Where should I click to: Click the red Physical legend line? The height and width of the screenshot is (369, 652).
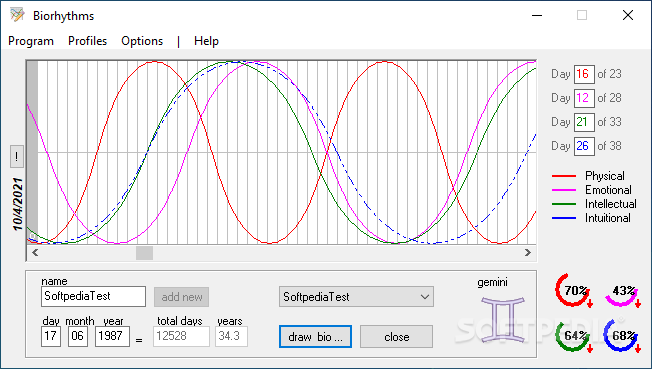(x=564, y=176)
